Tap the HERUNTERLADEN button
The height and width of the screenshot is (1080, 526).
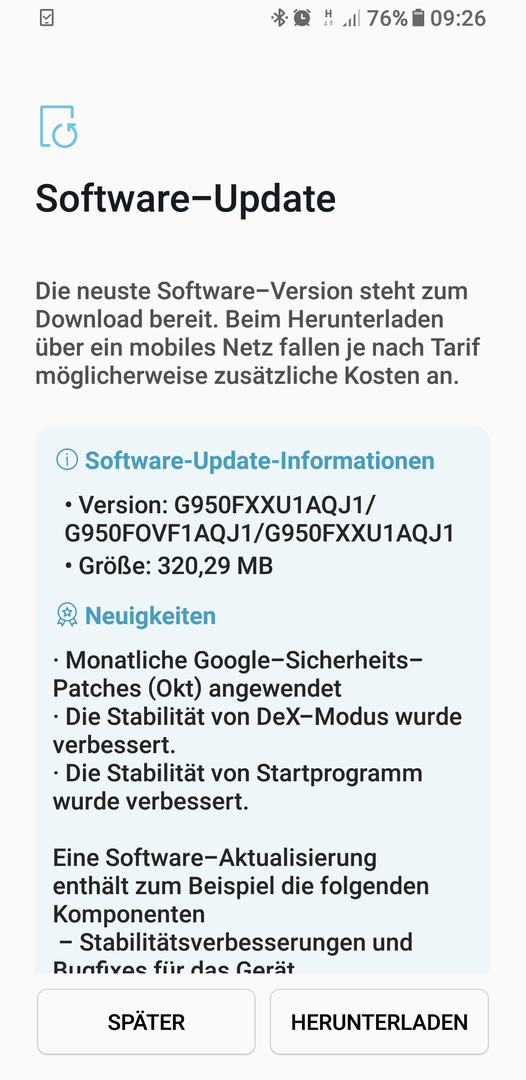click(x=379, y=1021)
